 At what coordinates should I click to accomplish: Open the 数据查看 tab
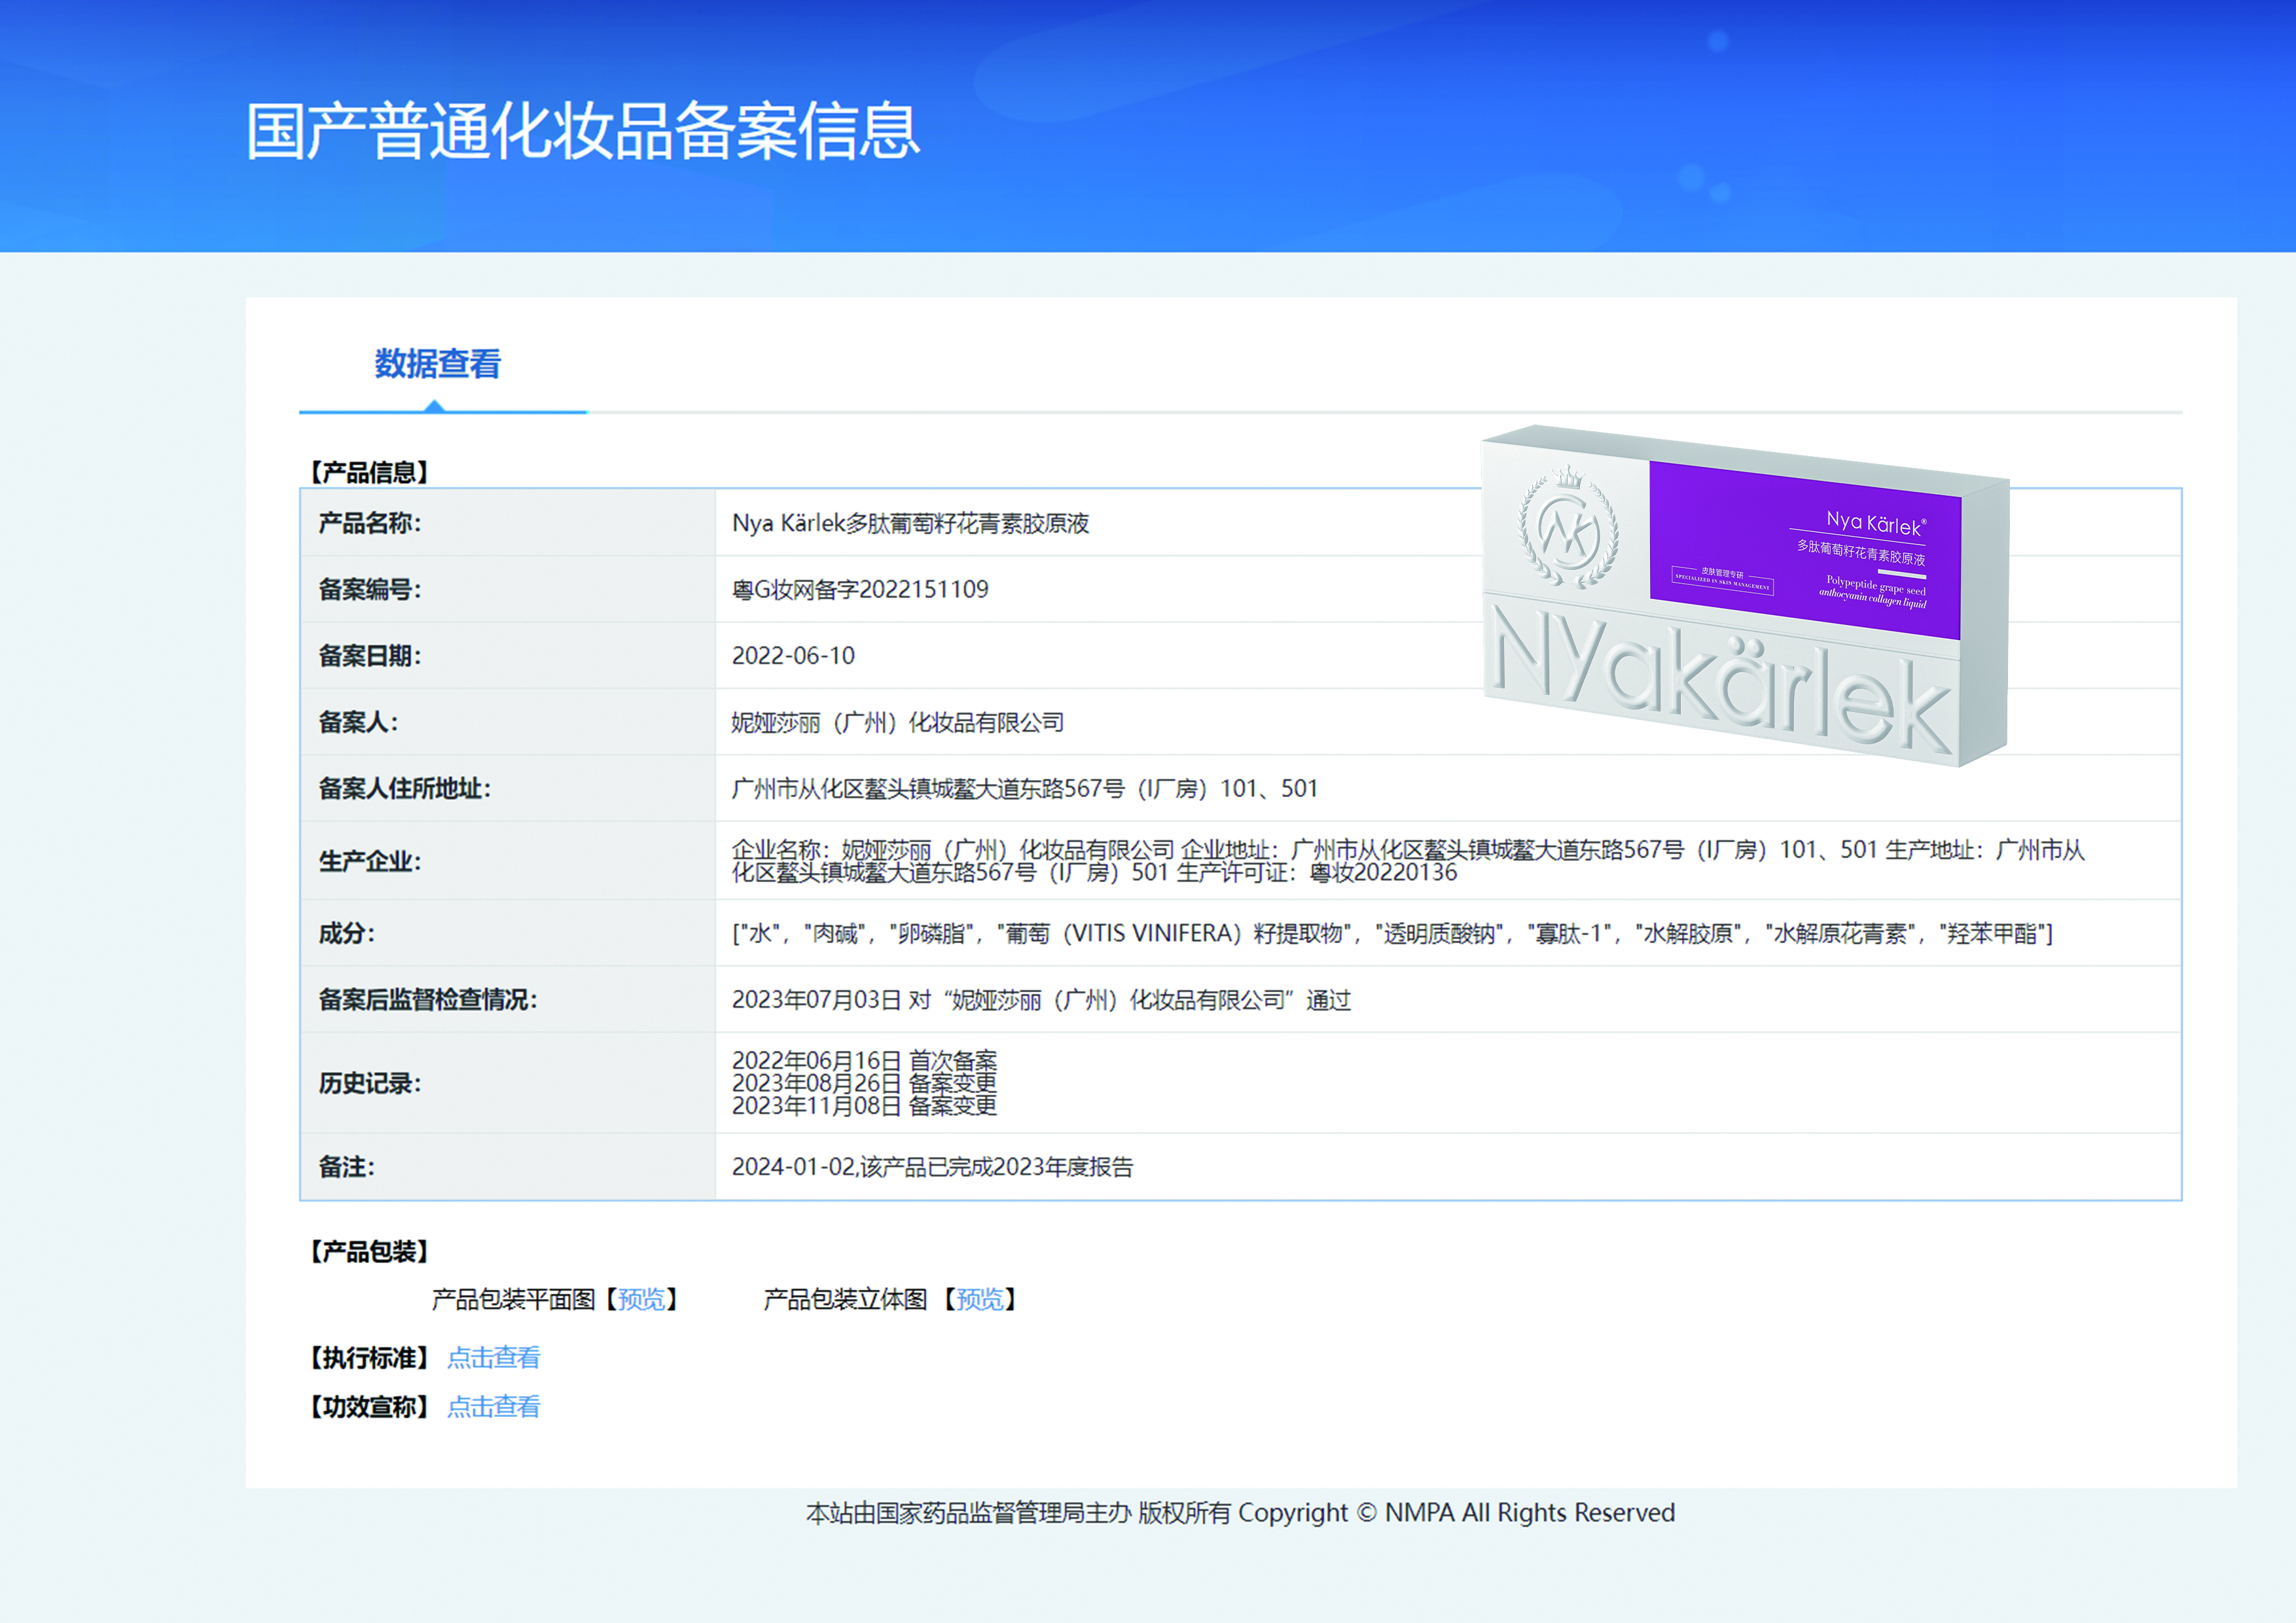(438, 364)
